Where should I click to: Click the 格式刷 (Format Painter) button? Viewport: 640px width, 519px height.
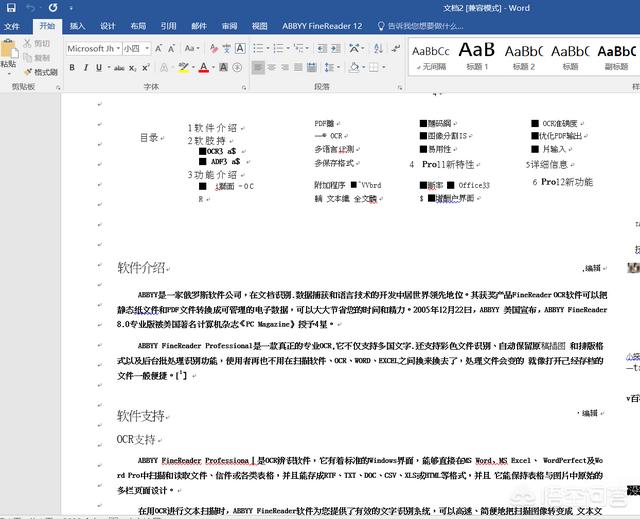40,72
